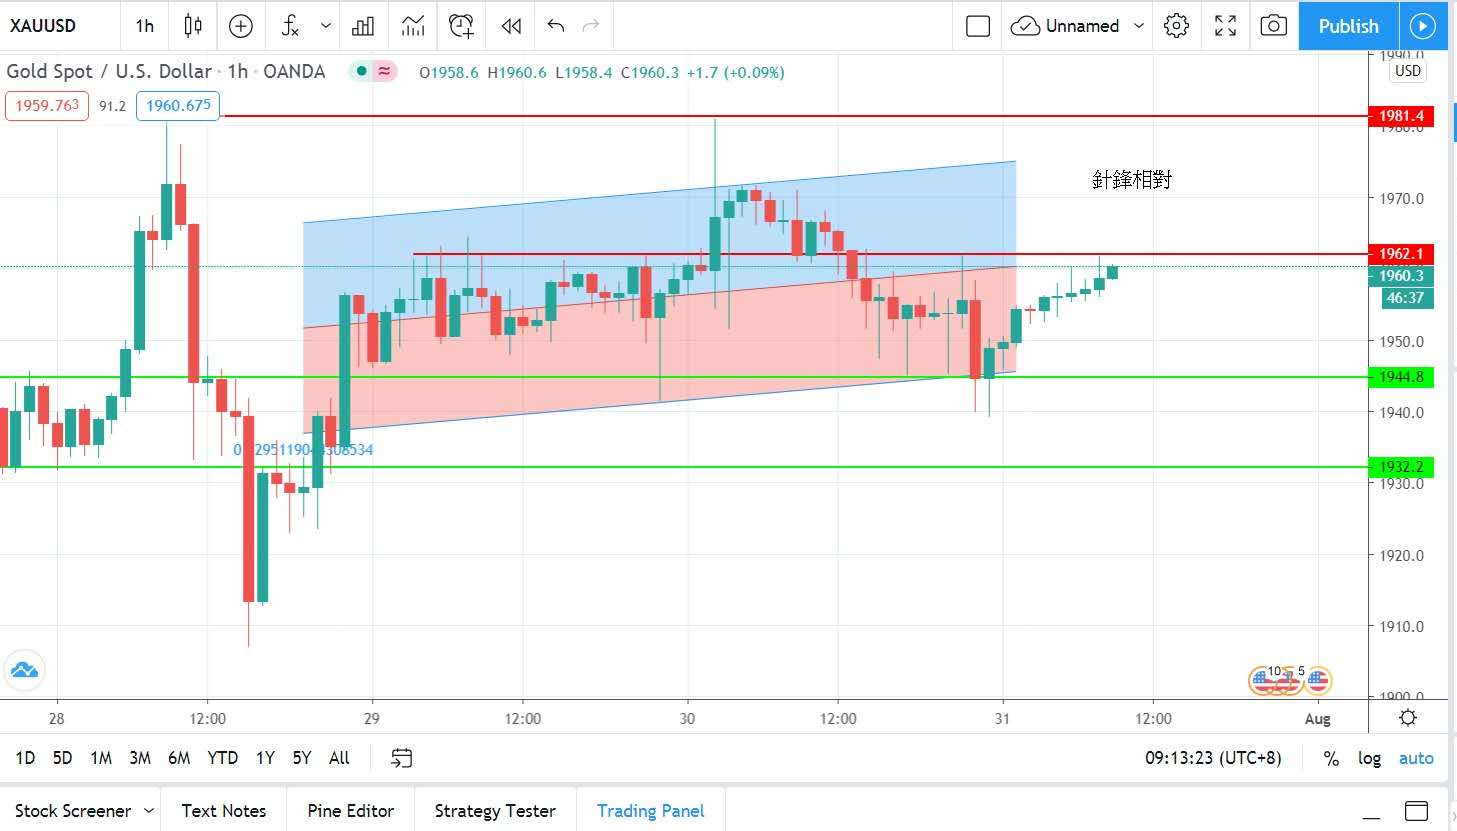Toggle the auto scale option

(x=1416, y=758)
